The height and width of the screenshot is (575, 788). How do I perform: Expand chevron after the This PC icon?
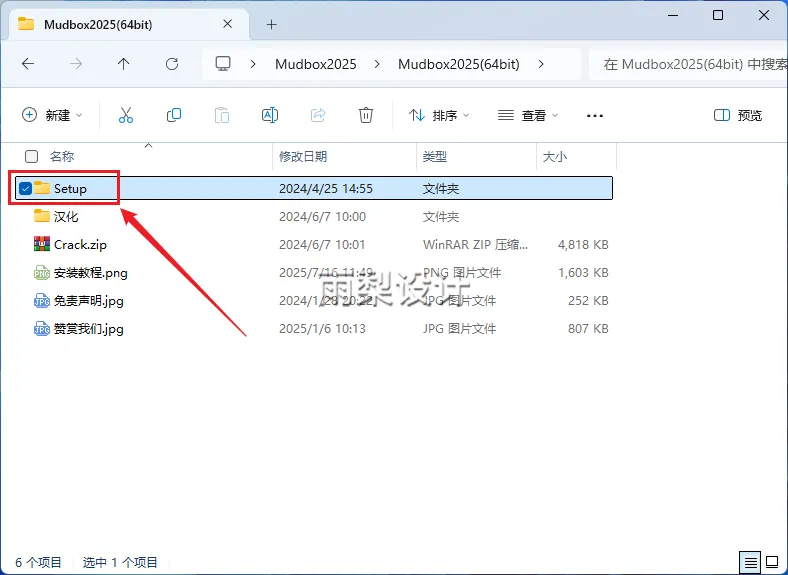click(x=253, y=64)
